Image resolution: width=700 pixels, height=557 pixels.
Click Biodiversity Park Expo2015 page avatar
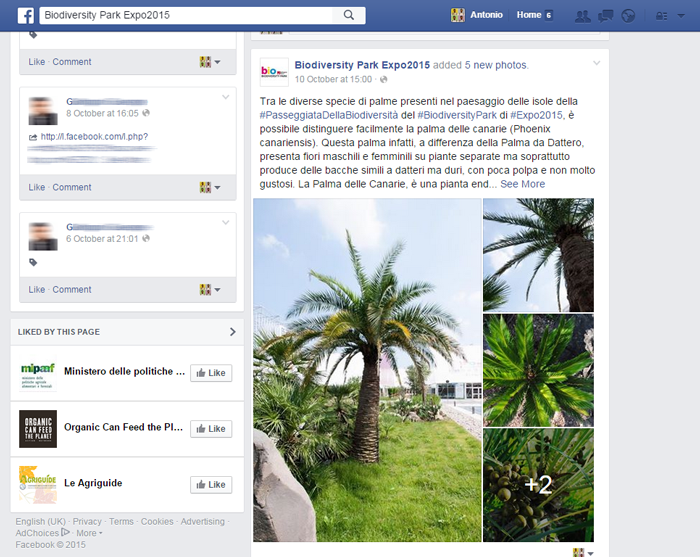[x=274, y=71]
